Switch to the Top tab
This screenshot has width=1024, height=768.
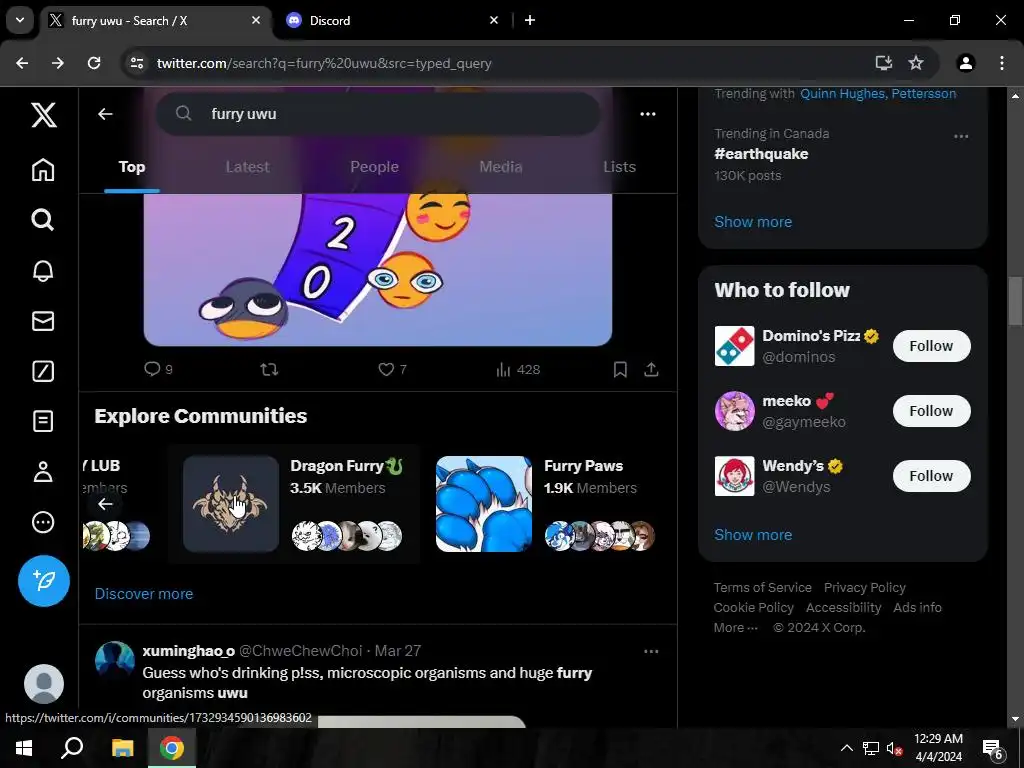pos(132,167)
